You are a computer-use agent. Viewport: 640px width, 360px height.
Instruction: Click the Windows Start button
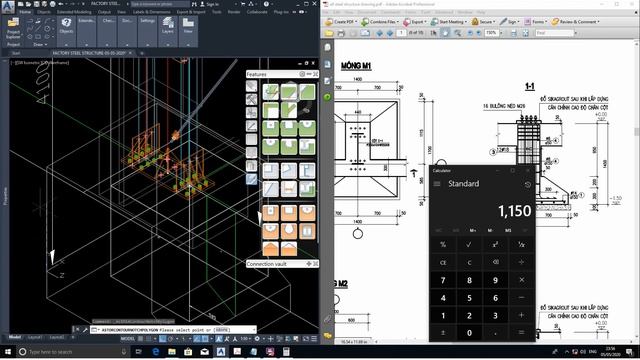click(8, 351)
